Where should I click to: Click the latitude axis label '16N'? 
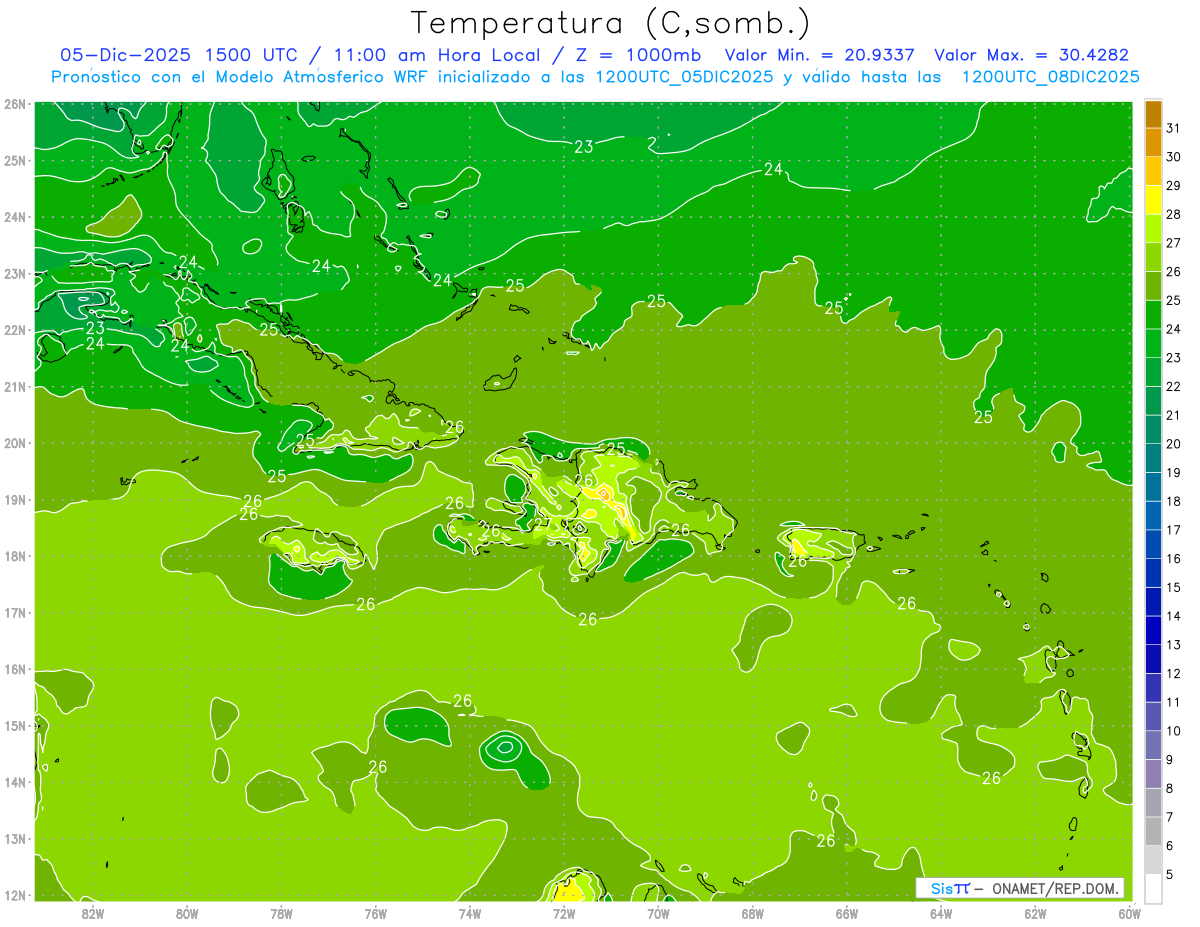tap(14, 669)
